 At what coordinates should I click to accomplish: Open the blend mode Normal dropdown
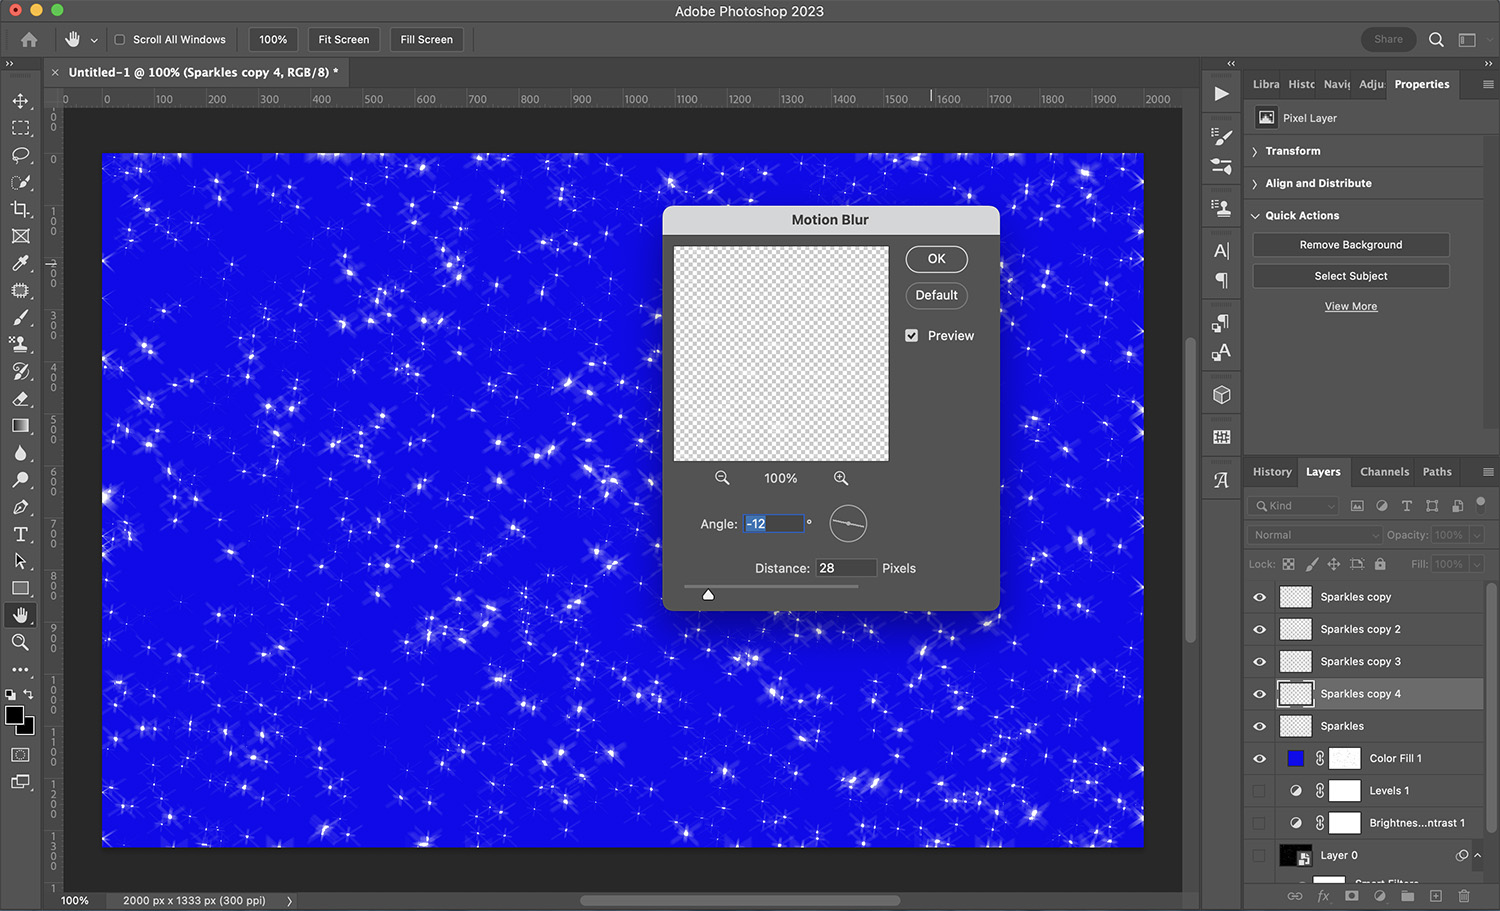pyautogui.click(x=1315, y=535)
